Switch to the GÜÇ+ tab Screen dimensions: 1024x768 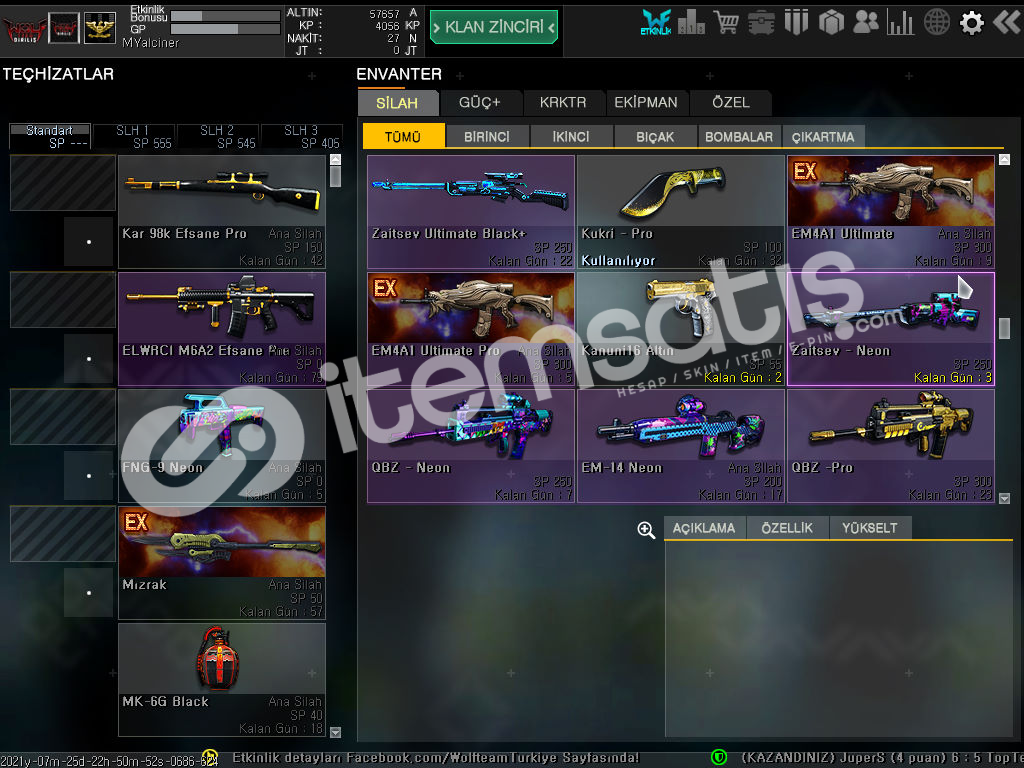point(480,103)
